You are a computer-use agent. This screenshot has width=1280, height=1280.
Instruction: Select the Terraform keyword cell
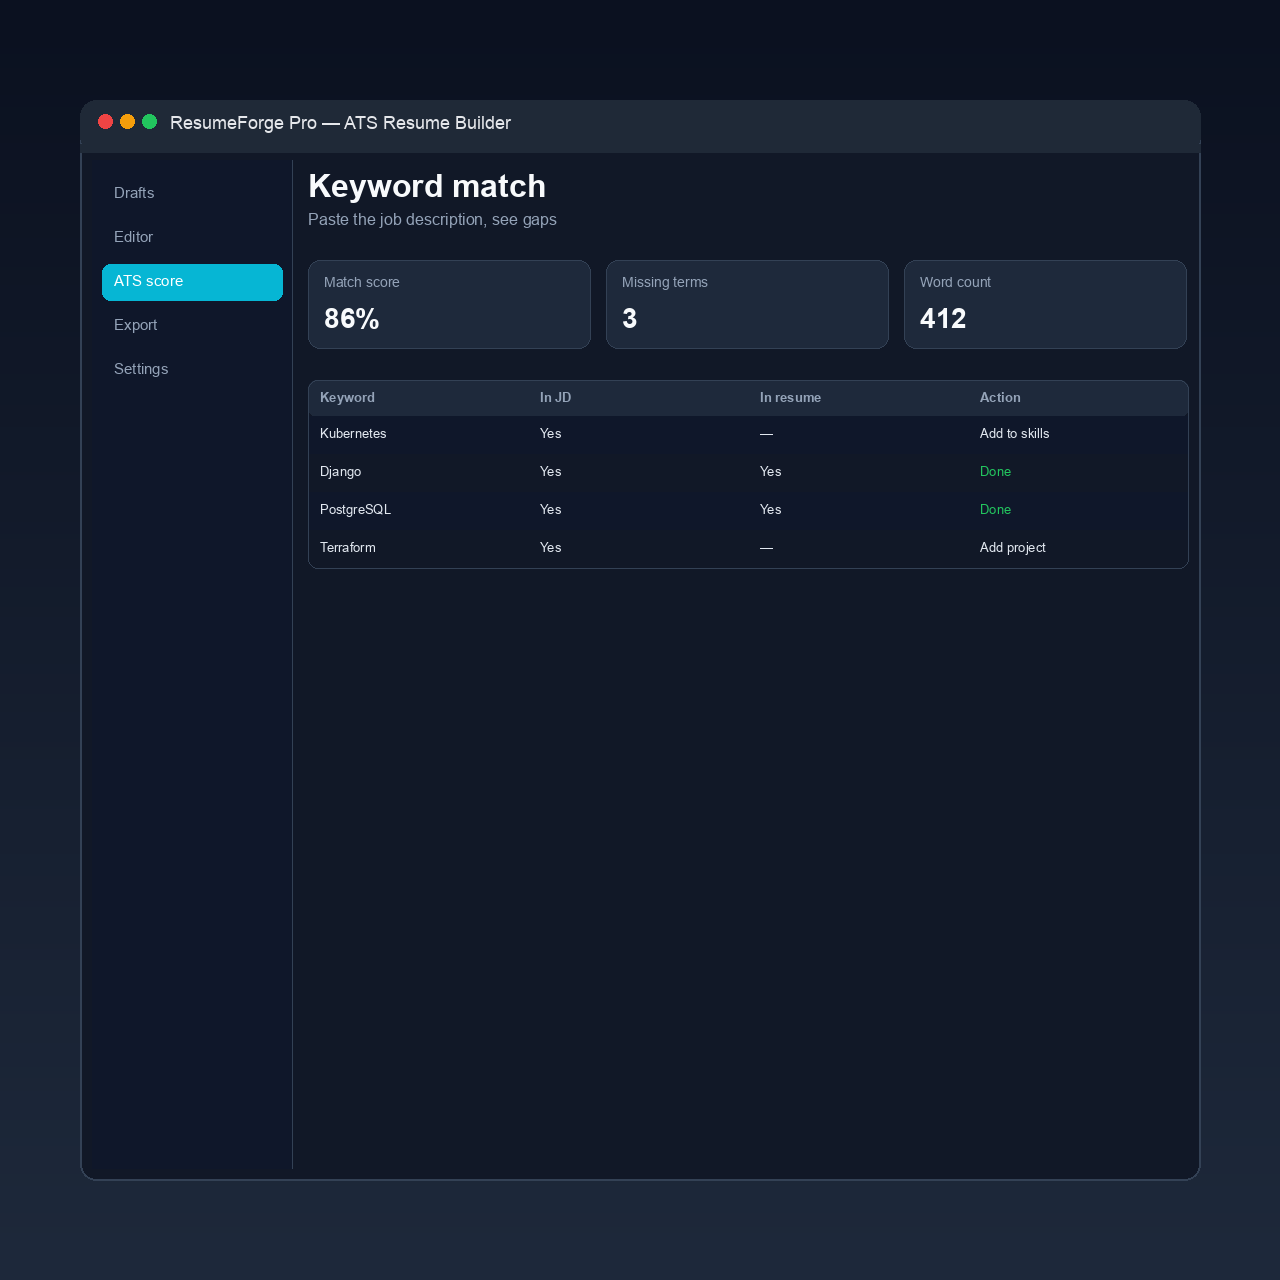tap(348, 548)
